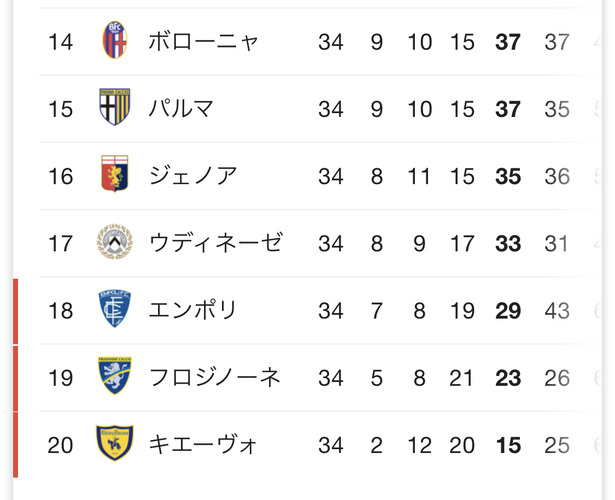Click the red relegation marker beside rank 18
Viewport: 615px width, 500px height.
(x=15, y=311)
